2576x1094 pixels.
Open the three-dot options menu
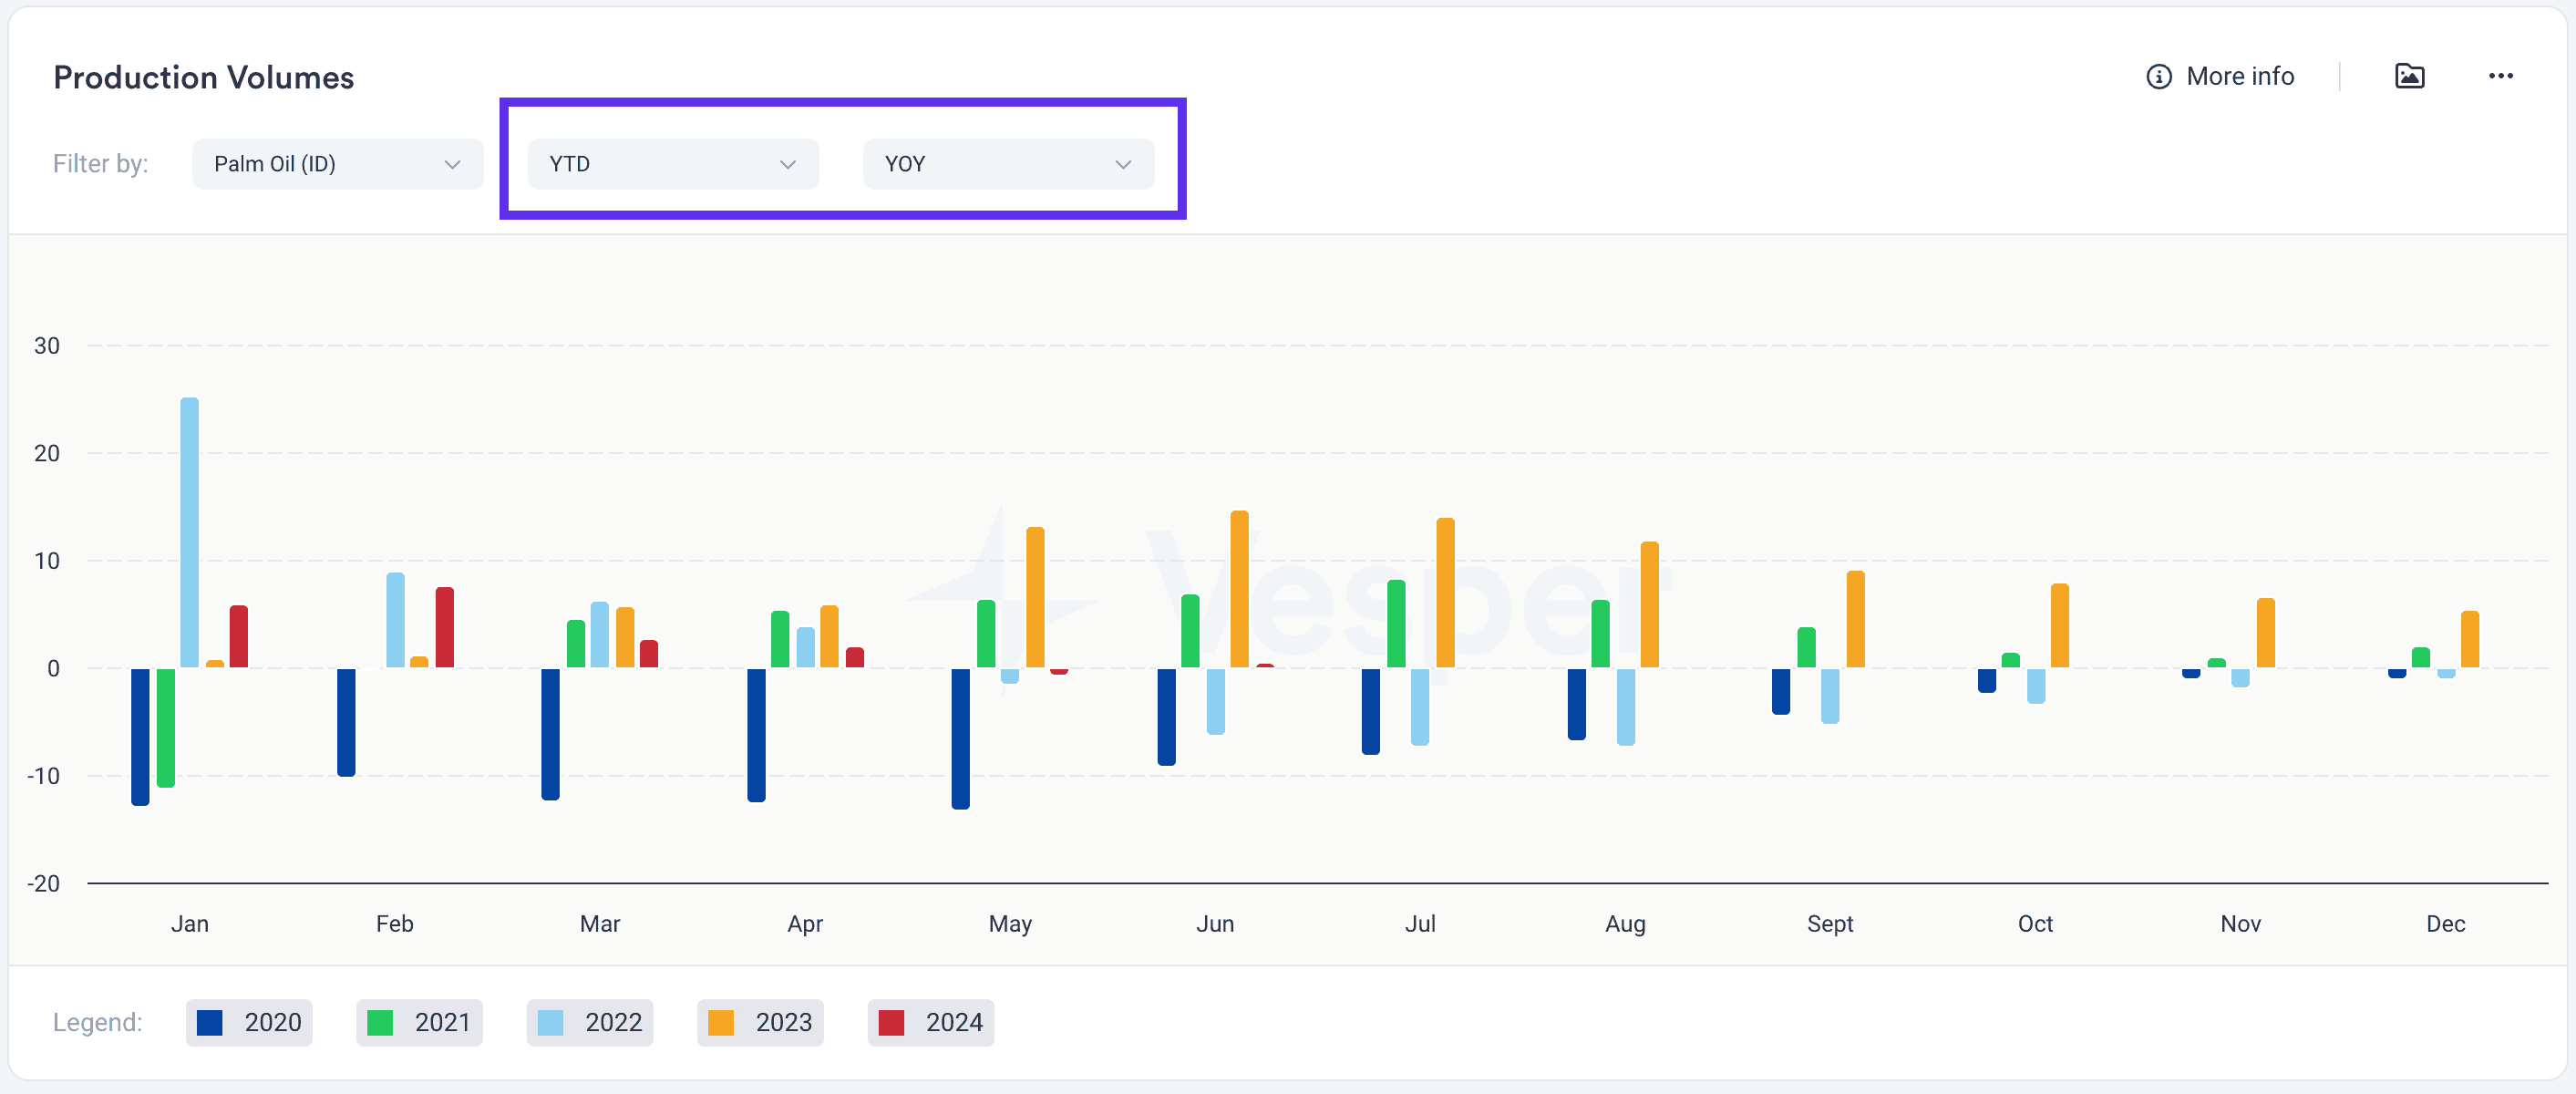(x=2500, y=76)
